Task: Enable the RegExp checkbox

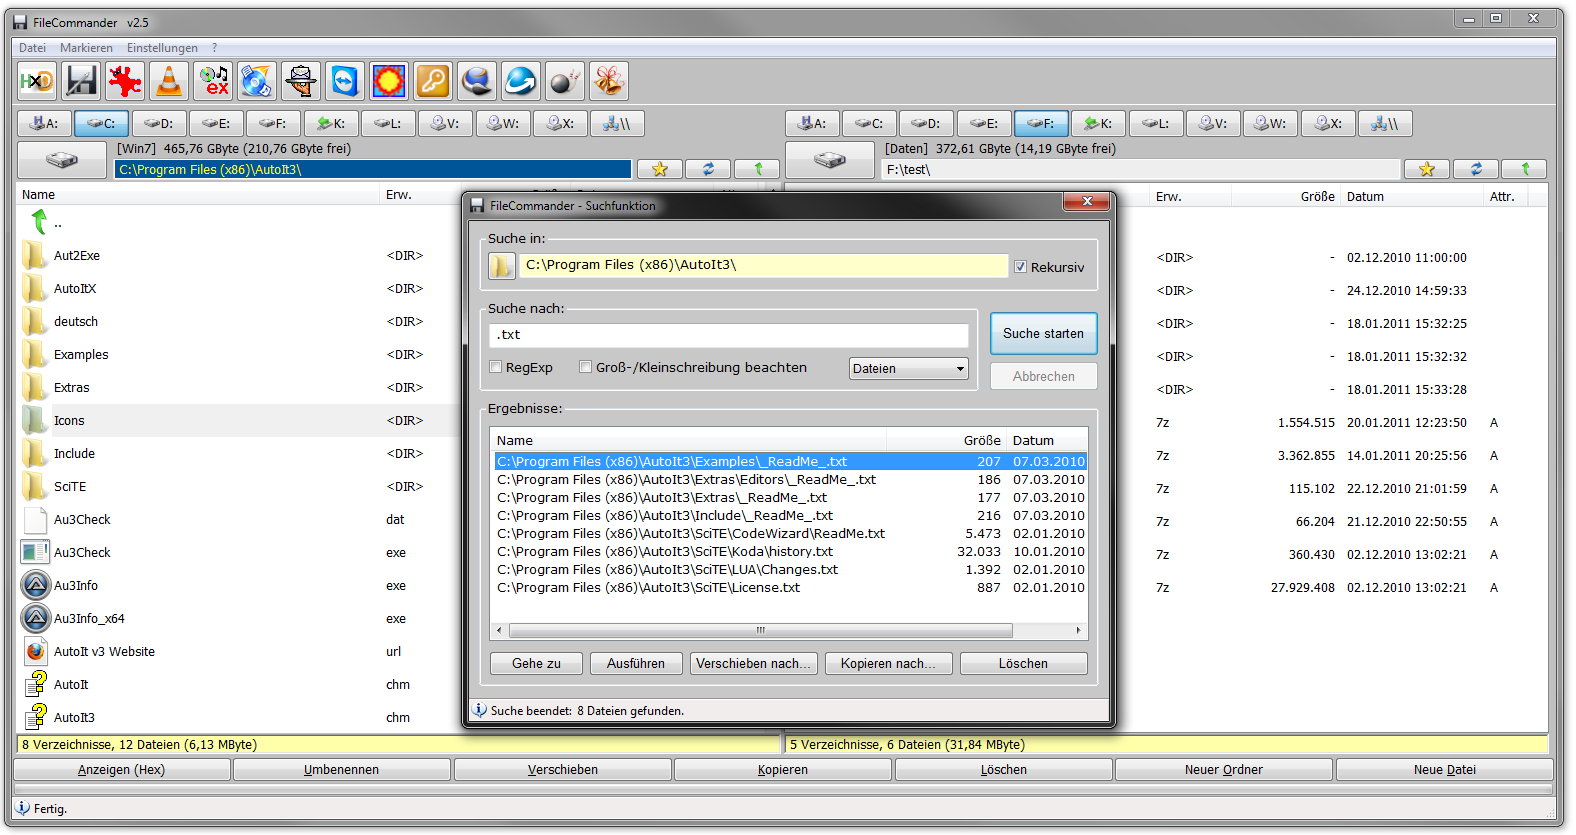Action: point(496,367)
